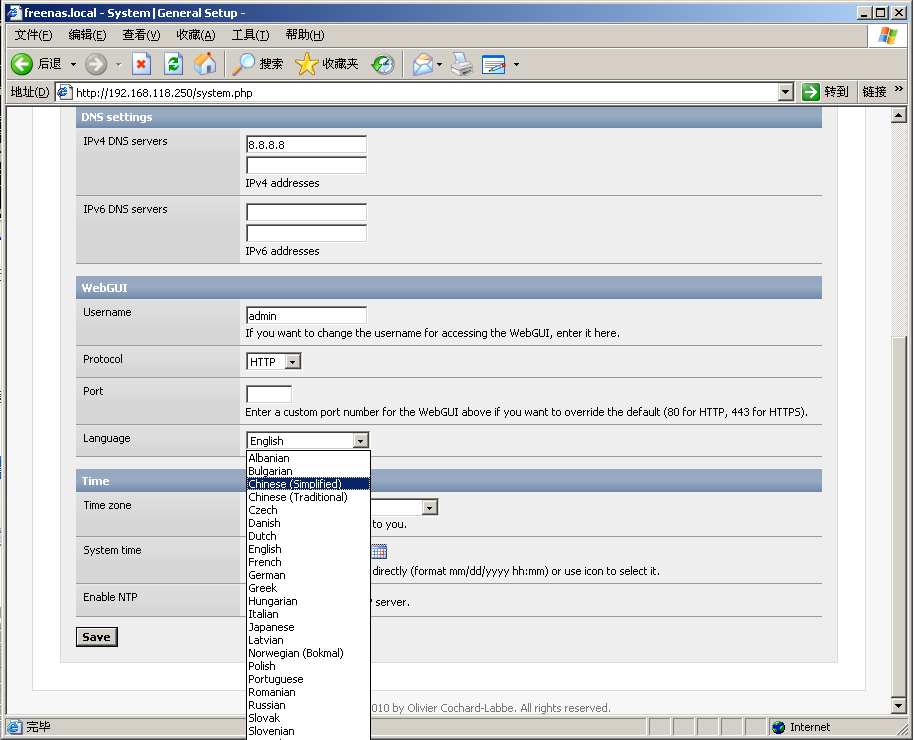Open Forward button history dropdown arrow
Viewport: 914px width, 740px height.
(118, 64)
